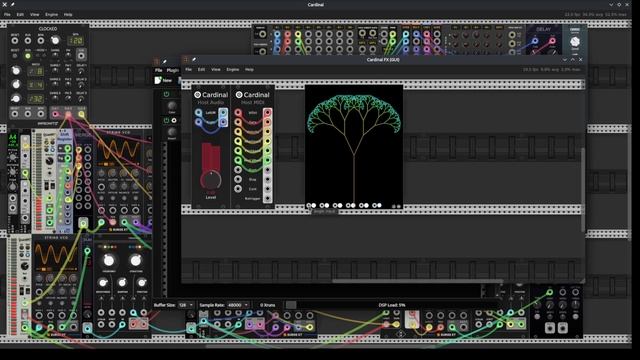Click Host MIDI V/Oct red output jack
The image size is (640, 360).
(267, 113)
